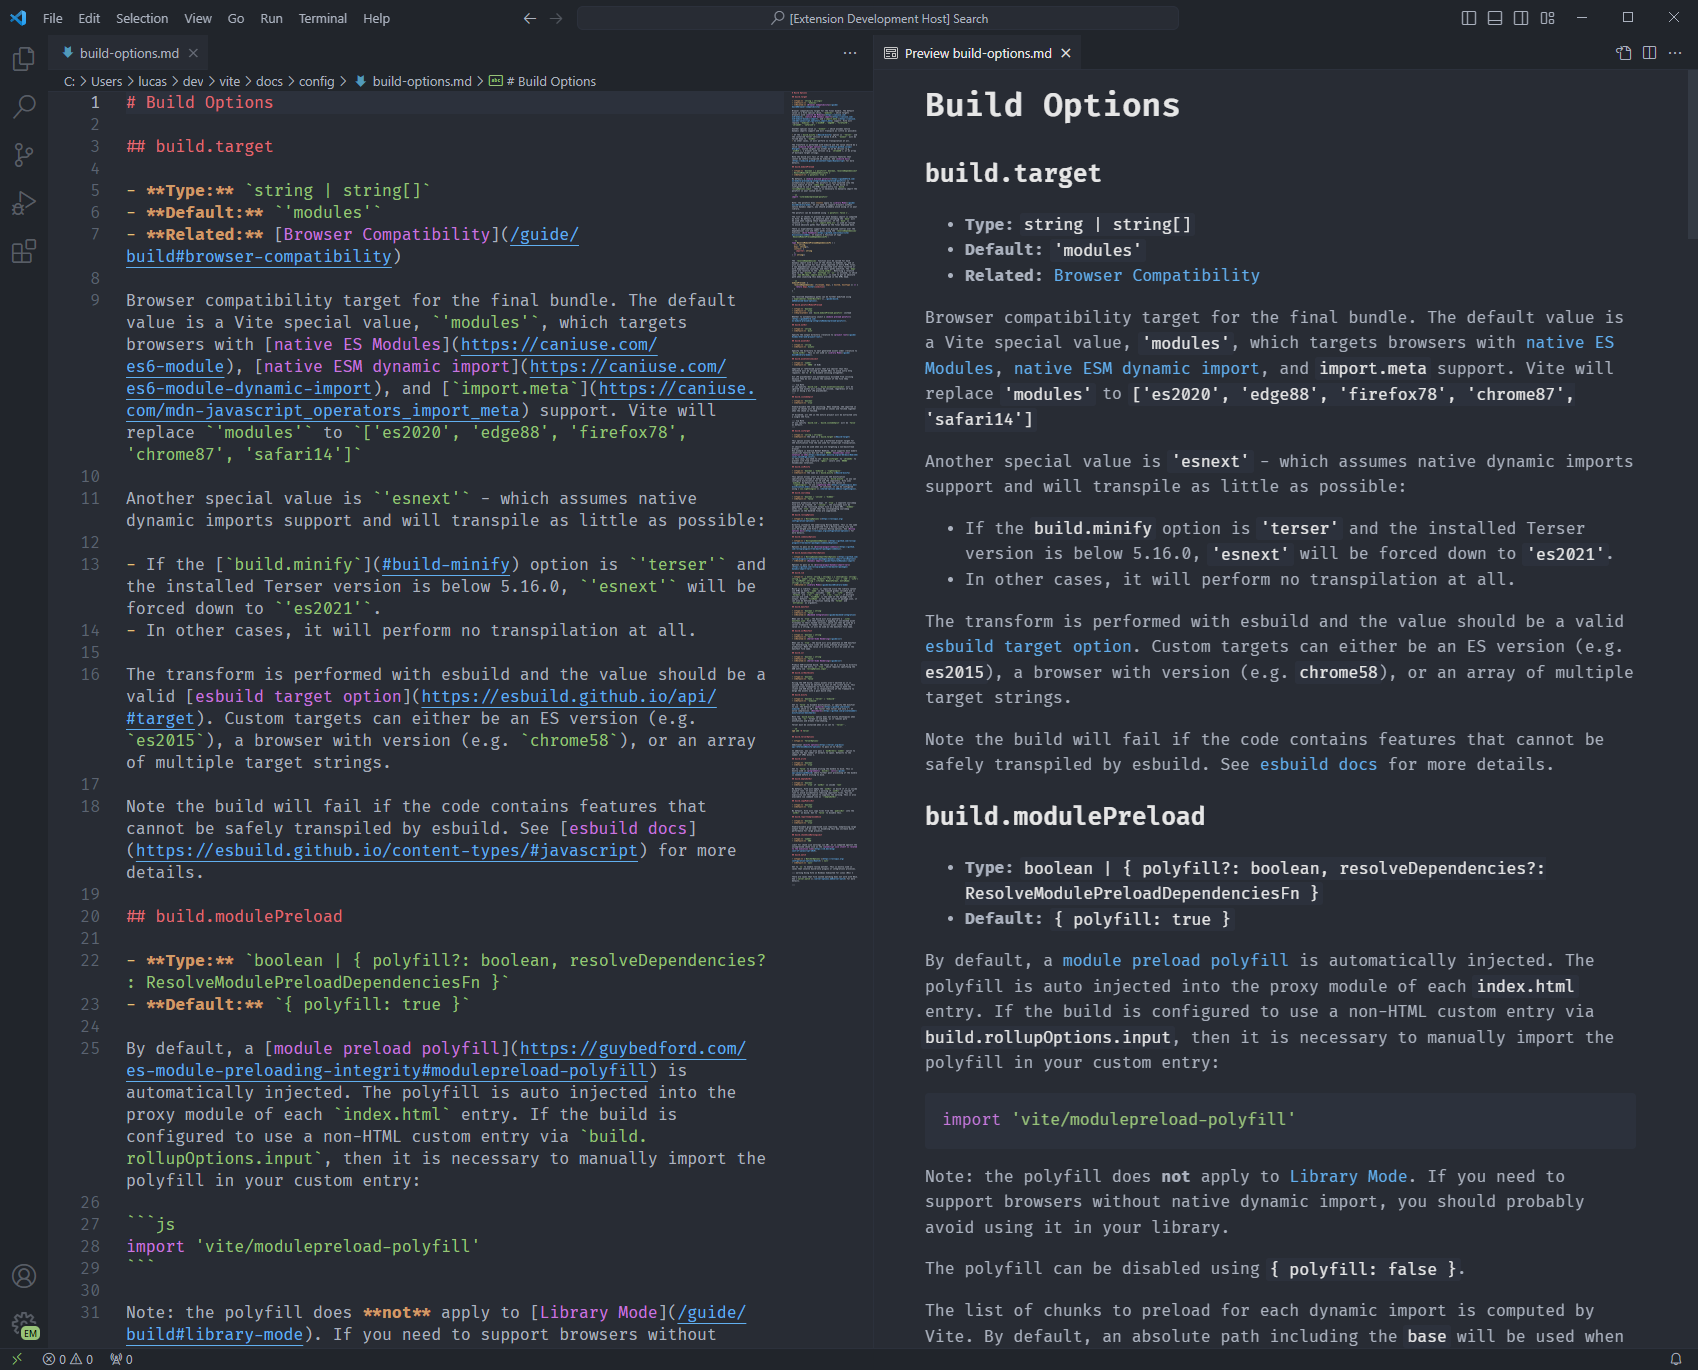
Task: Click the command center search box
Action: (878, 18)
